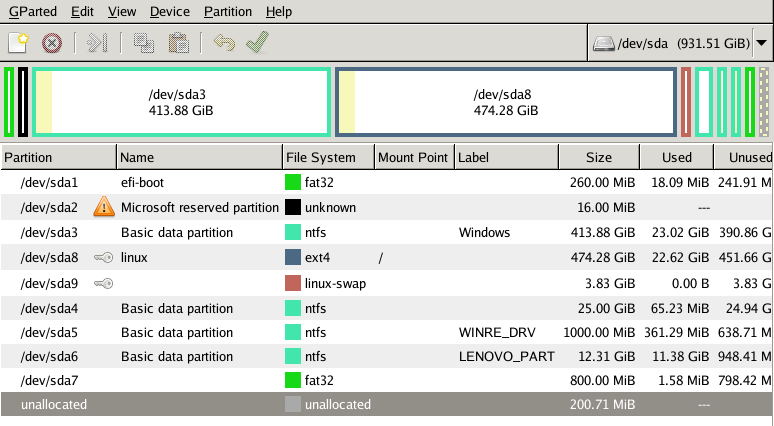This screenshot has height=426, width=774.
Task: Select /dev/sda3 block in the disk map
Action: [x=181, y=102]
